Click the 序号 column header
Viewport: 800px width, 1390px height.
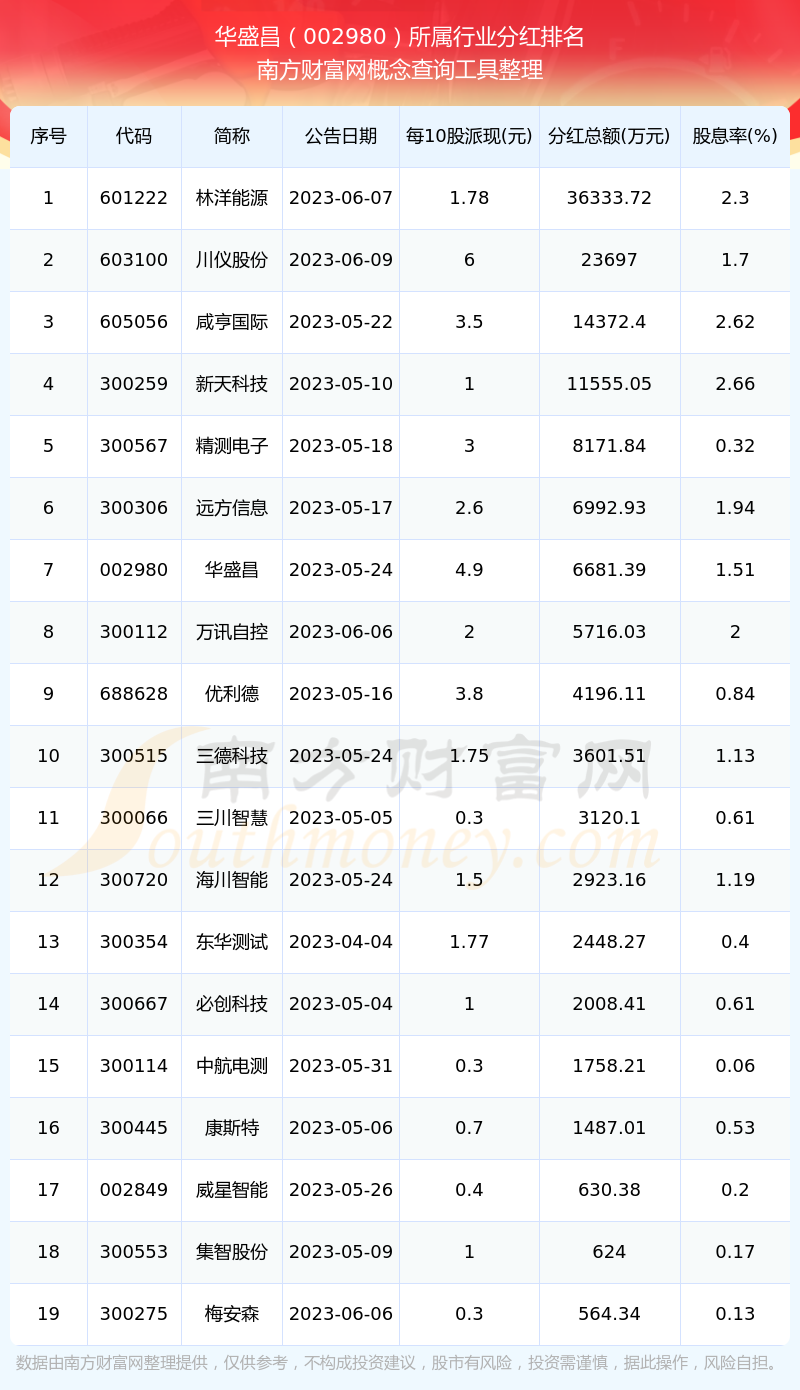click(x=48, y=136)
